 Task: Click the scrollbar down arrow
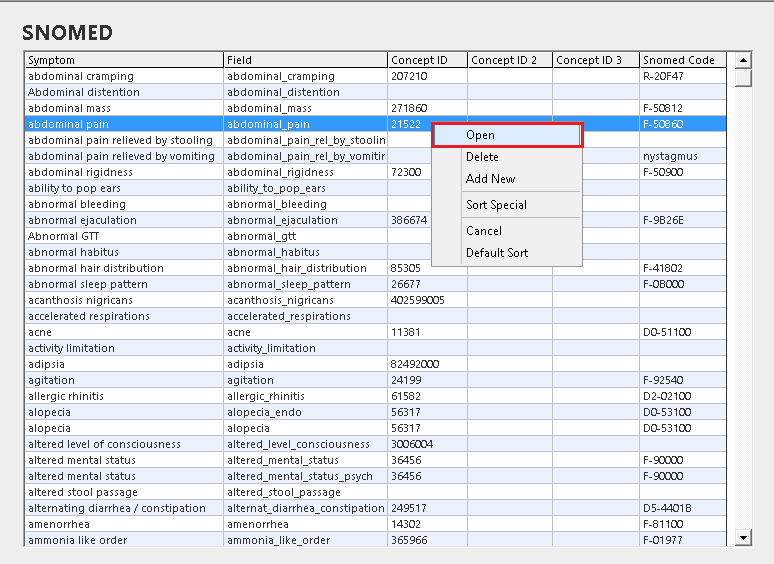(743, 537)
